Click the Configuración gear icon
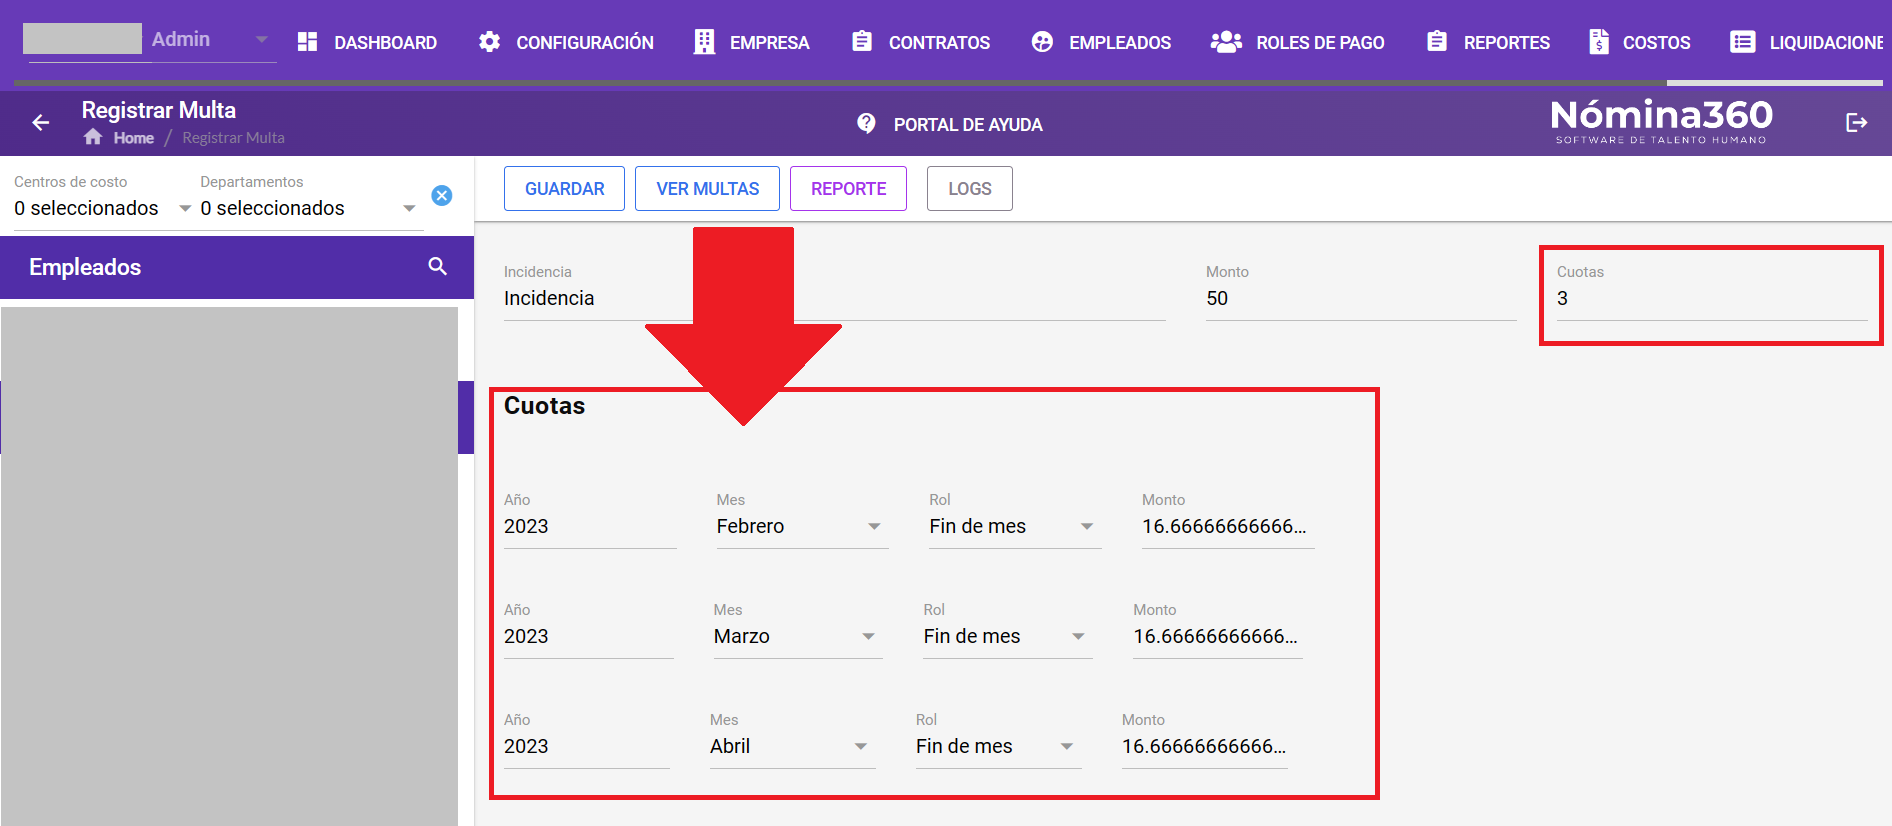1892x826 pixels. (x=489, y=42)
